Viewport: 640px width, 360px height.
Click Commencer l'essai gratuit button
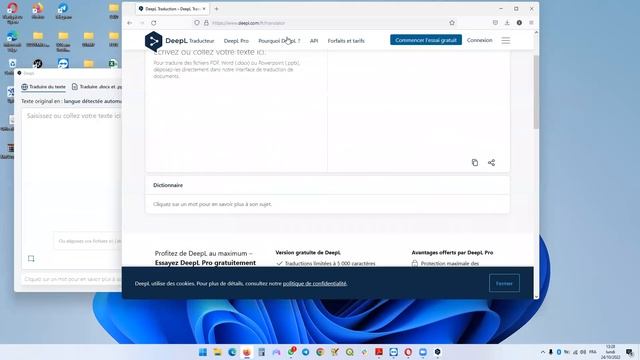coord(426,40)
